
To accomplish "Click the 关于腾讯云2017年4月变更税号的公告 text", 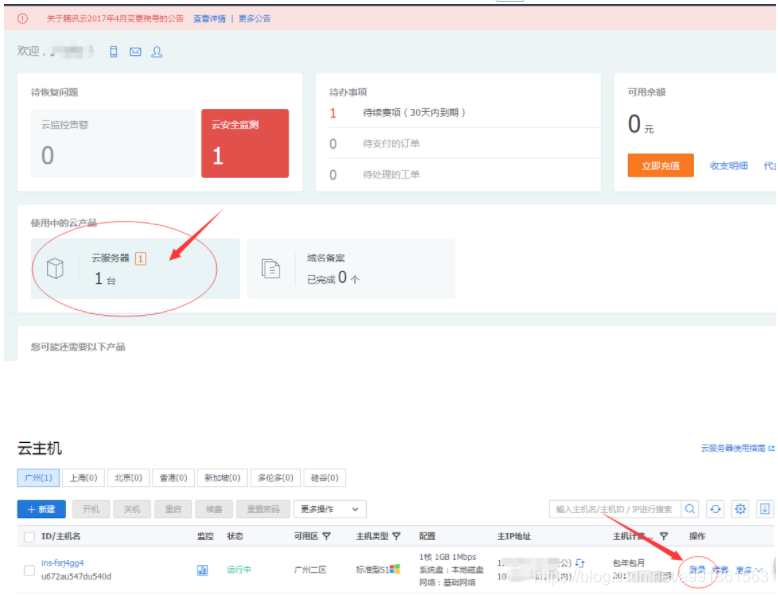I will click(115, 19).
